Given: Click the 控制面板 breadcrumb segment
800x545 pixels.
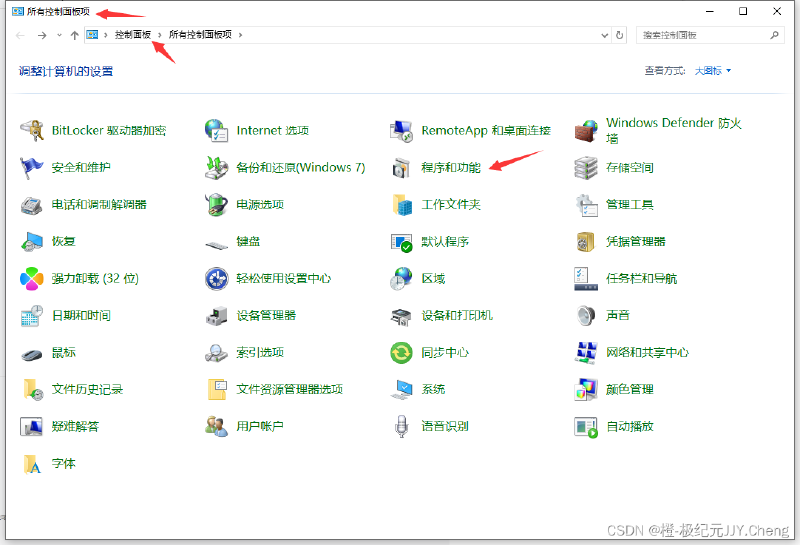Looking at the screenshot, I should tap(133, 35).
